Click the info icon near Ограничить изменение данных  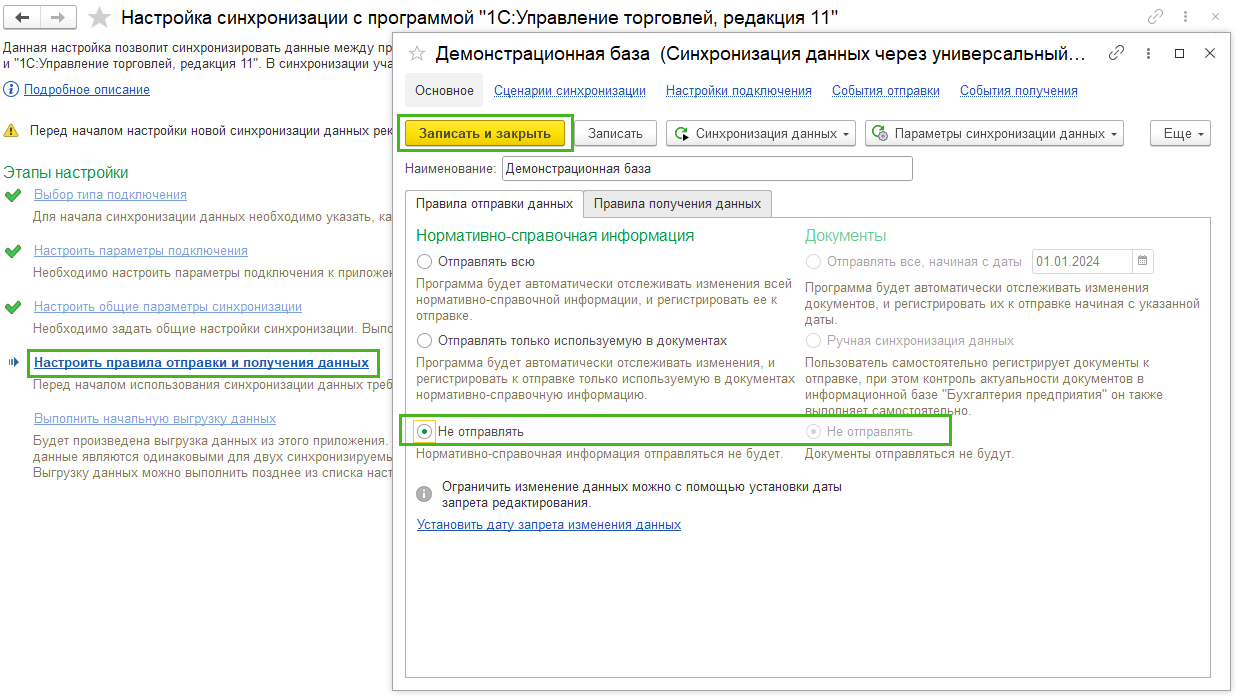click(x=425, y=494)
